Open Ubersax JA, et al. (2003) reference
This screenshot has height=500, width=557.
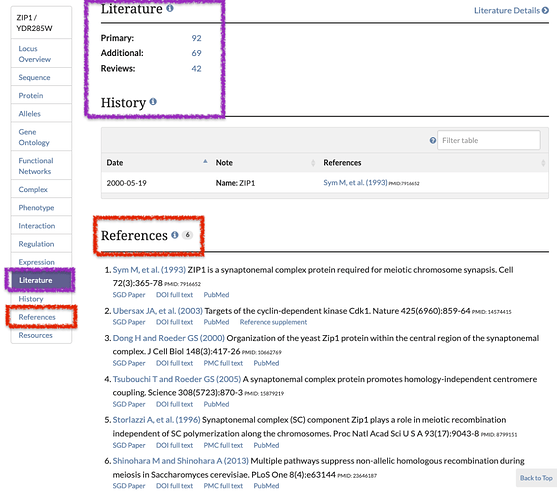click(x=158, y=311)
